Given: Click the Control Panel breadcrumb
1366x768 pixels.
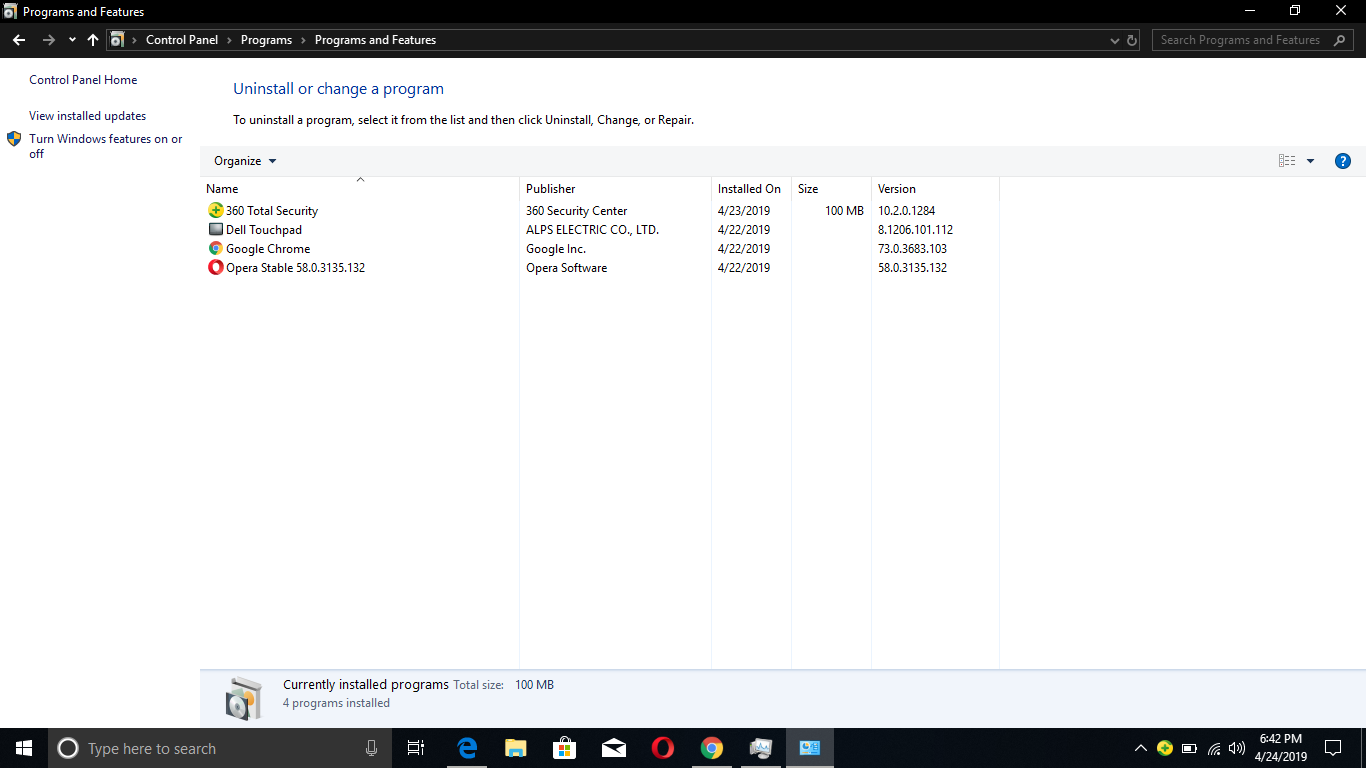Looking at the screenshot, I should point(182,40).
